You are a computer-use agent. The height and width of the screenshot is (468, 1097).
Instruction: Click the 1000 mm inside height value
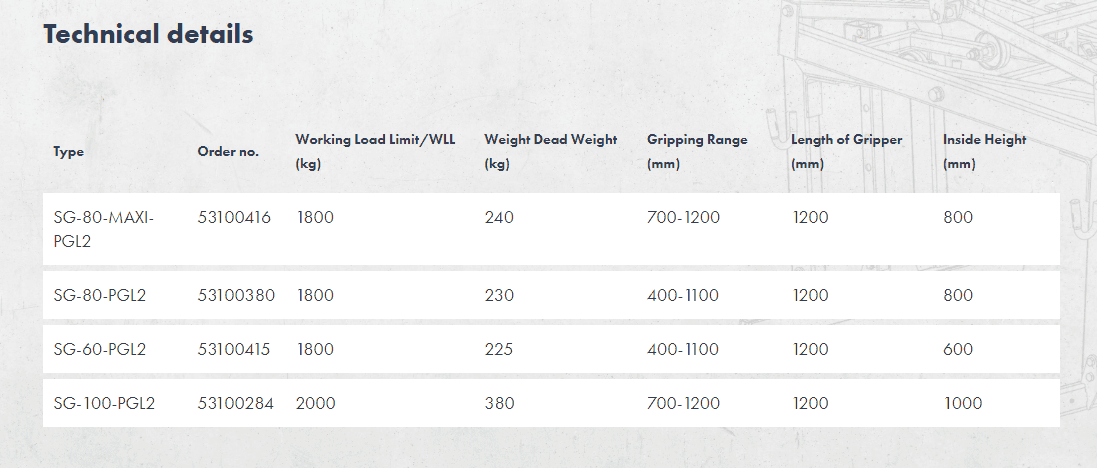click(962, 404)
